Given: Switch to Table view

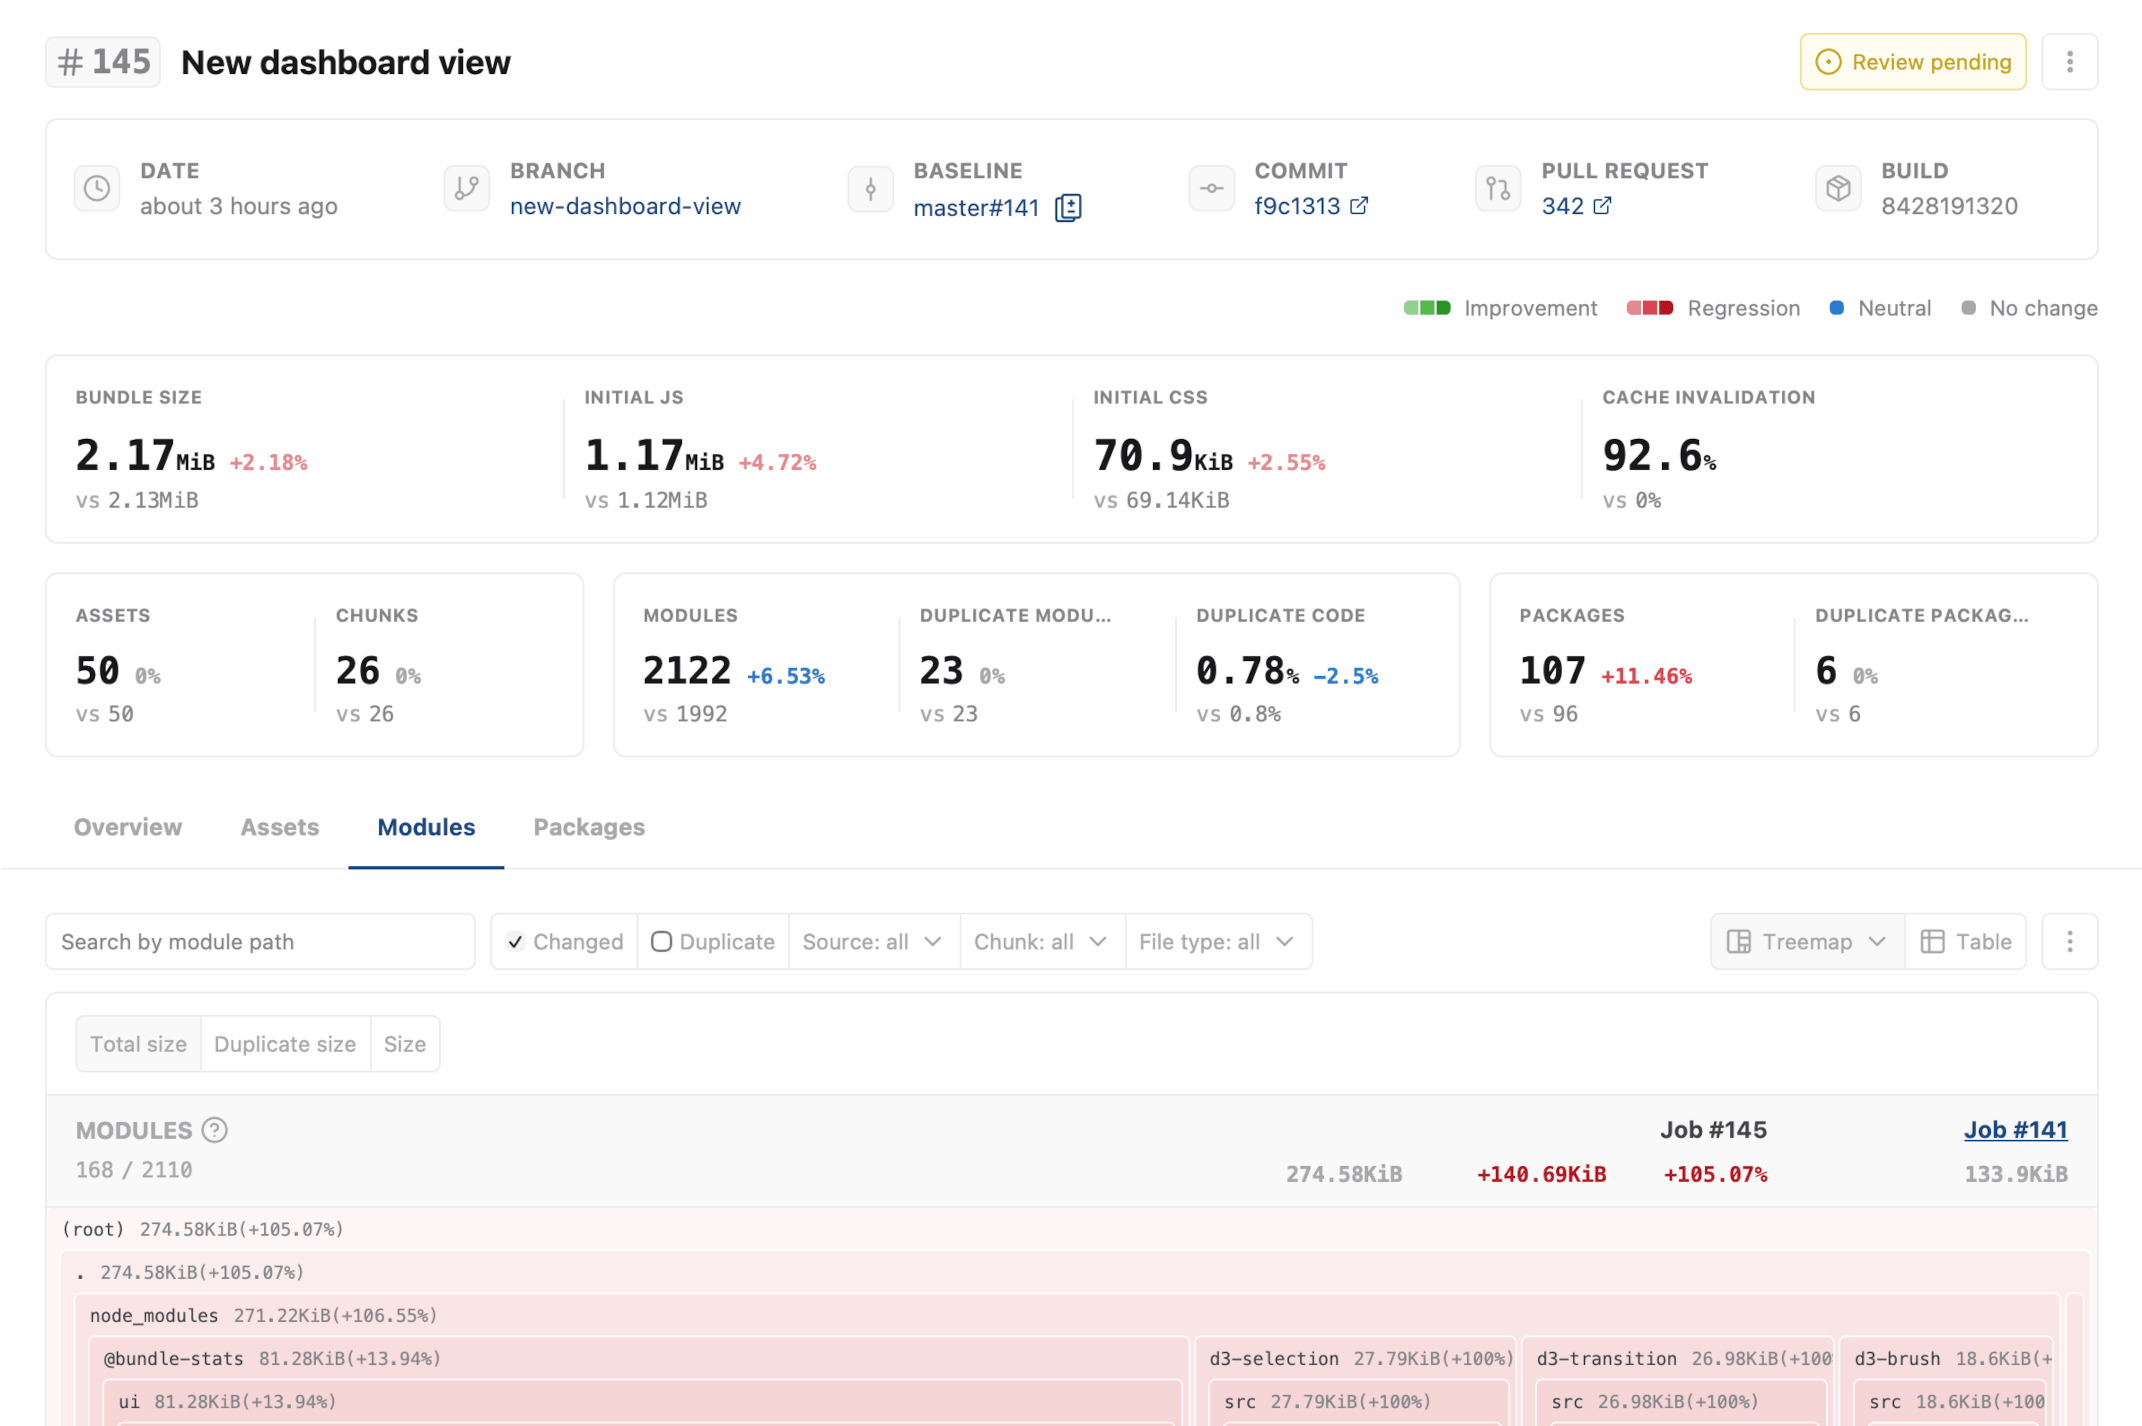Looking at the screenshot, I should (1966, 941).
